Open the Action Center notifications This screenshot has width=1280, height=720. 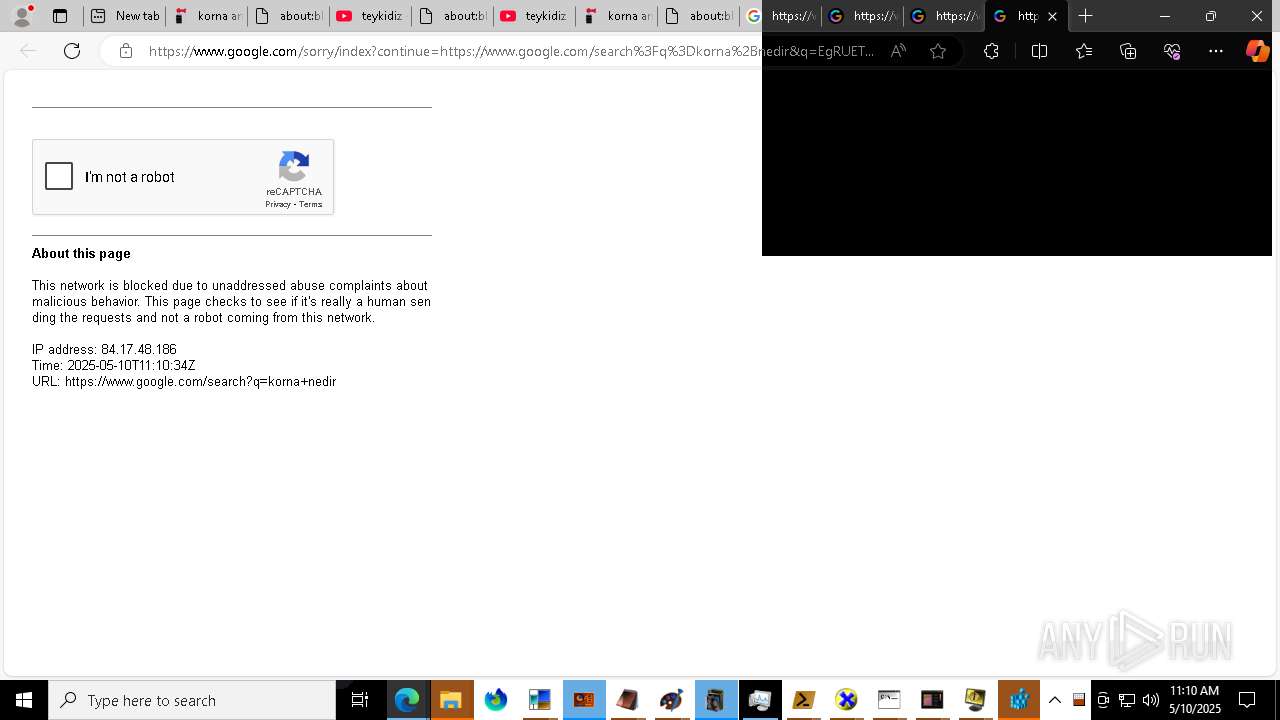[x=1247, y=700]
